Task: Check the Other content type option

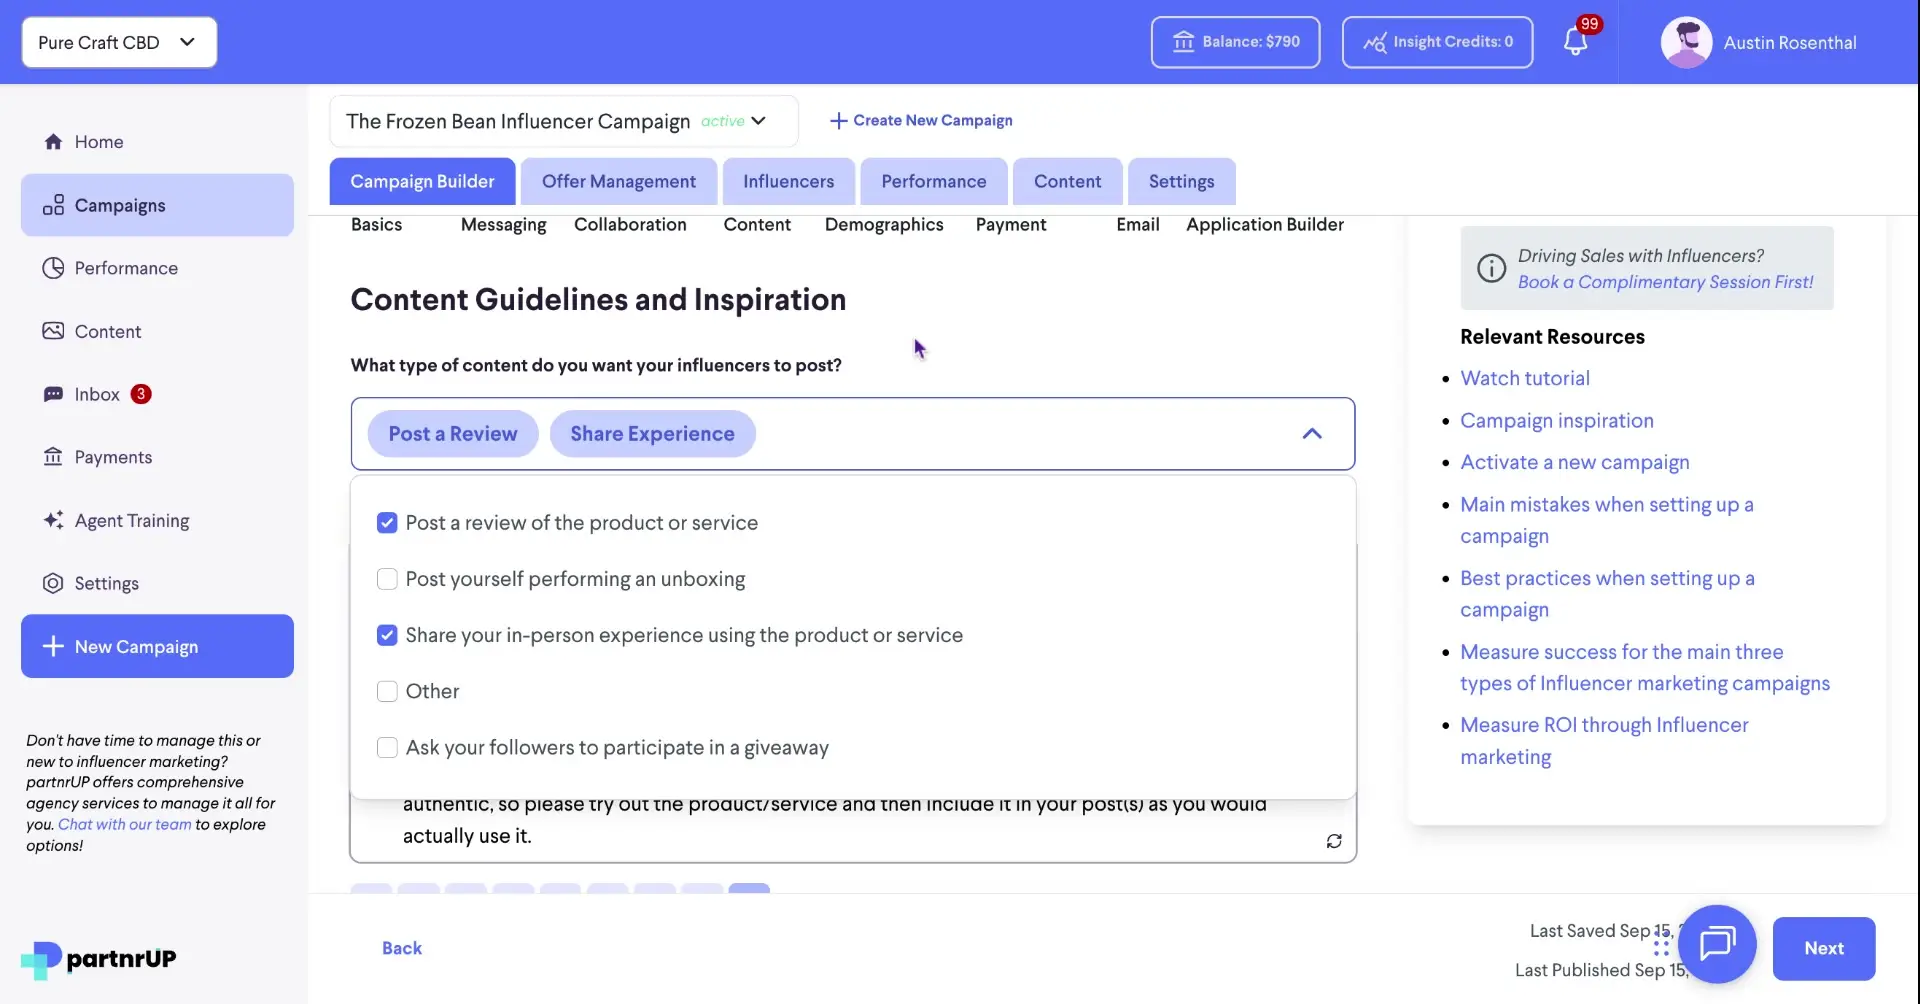Action: click(386, 691)
